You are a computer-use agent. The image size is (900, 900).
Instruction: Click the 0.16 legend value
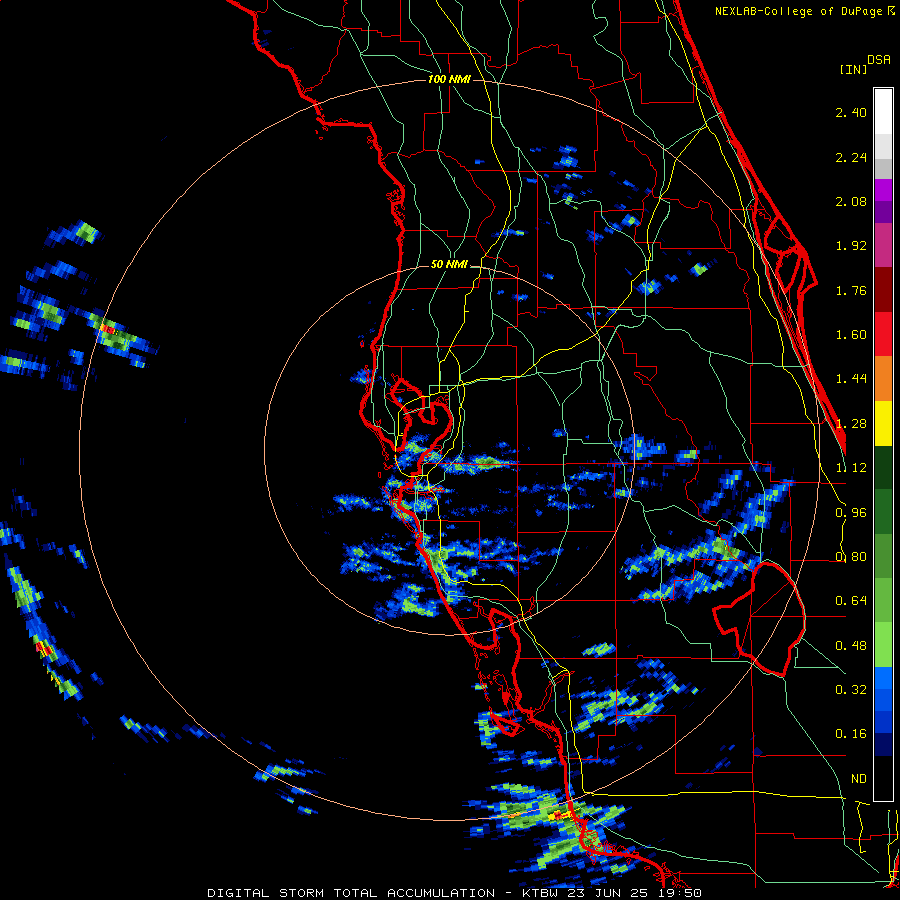[x=851, y=734]
